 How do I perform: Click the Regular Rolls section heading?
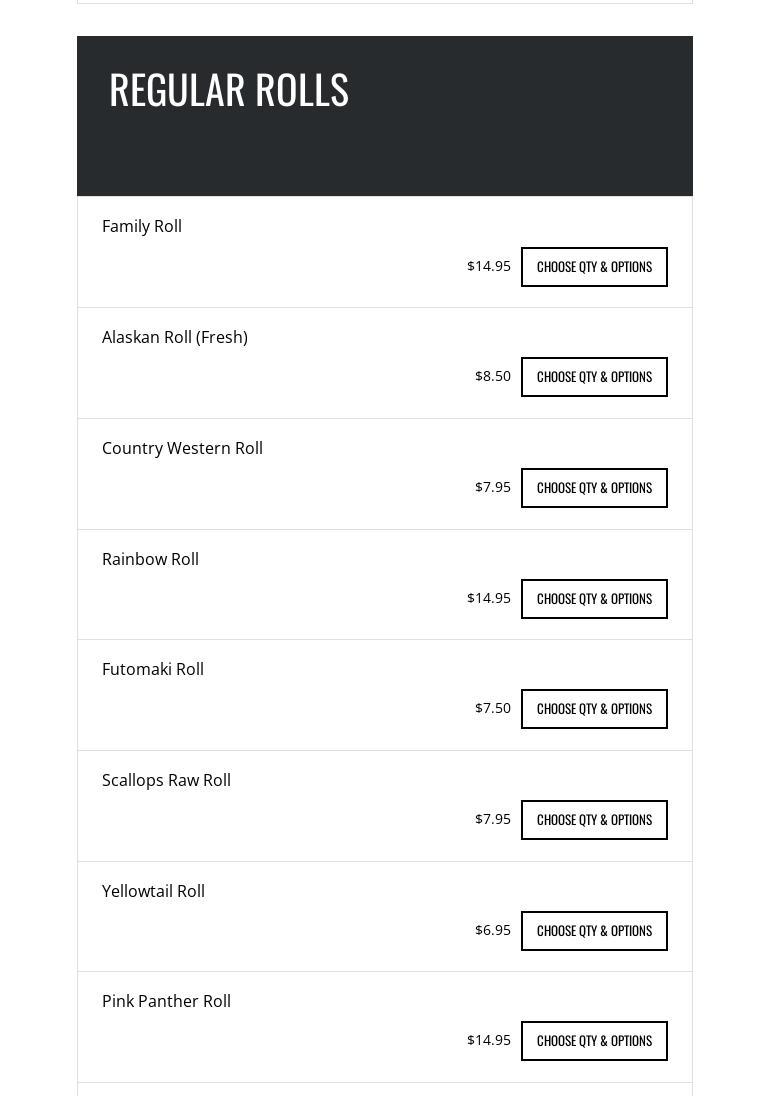click(229, 90)
